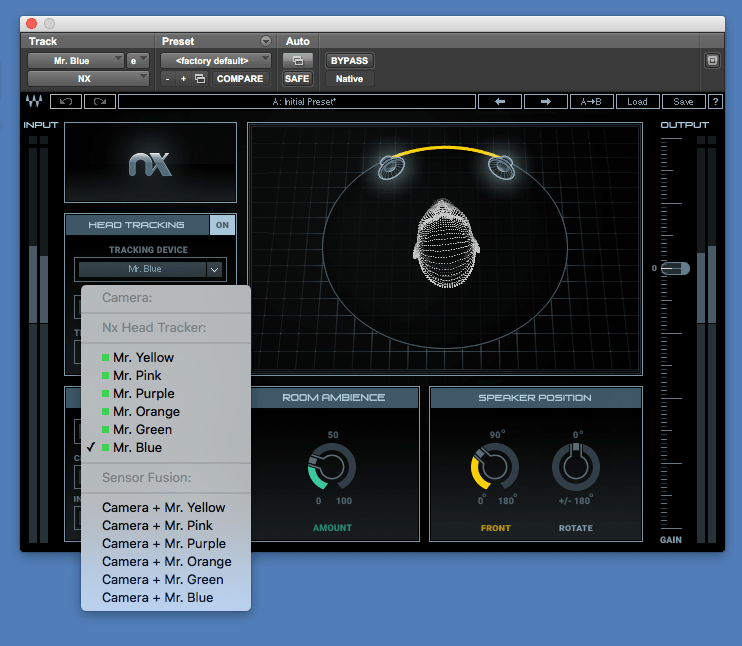
Task: Choose Camera + Mr. Pink sensor fusion
Action: pos(166,525)
